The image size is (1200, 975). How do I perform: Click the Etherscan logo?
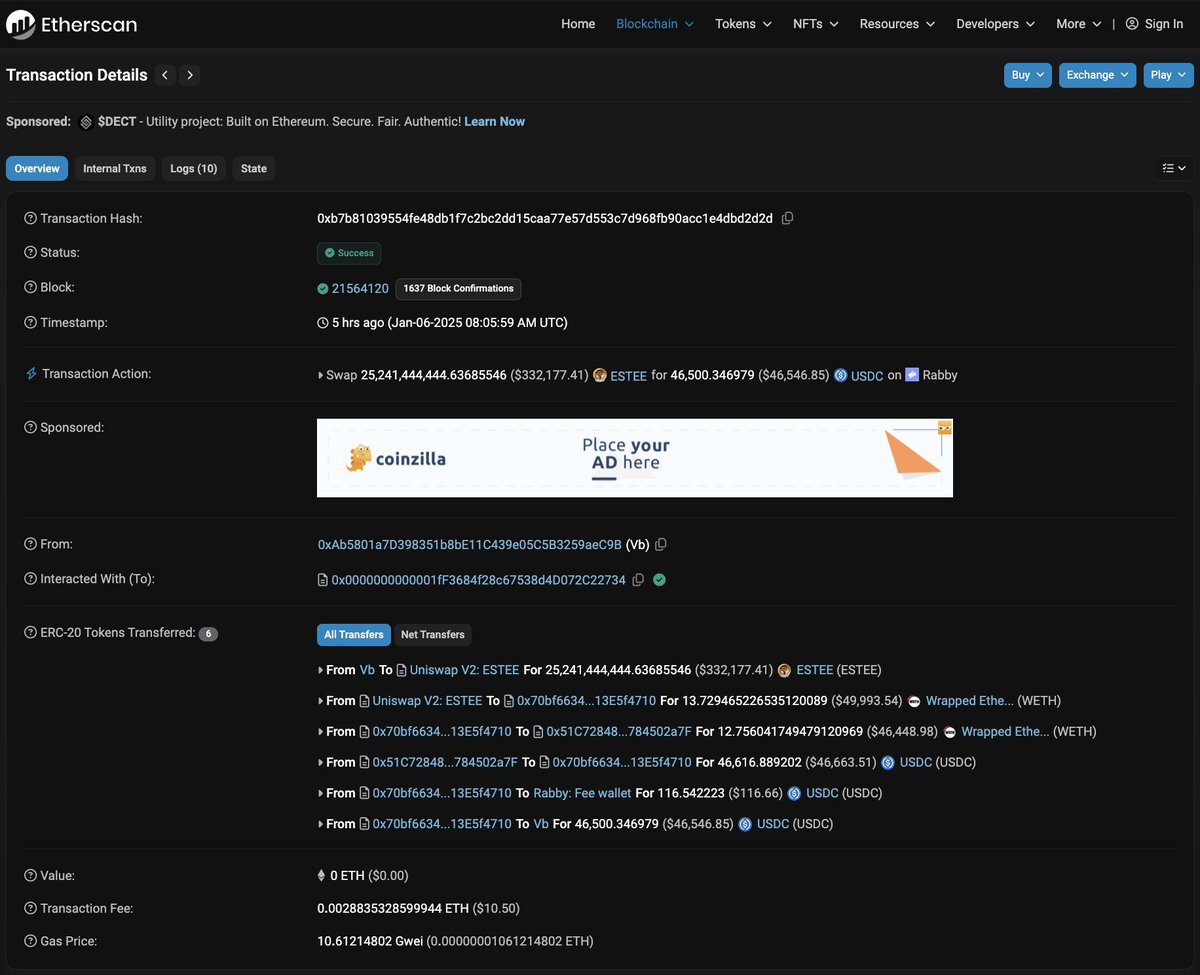click(x=70, y=24)
